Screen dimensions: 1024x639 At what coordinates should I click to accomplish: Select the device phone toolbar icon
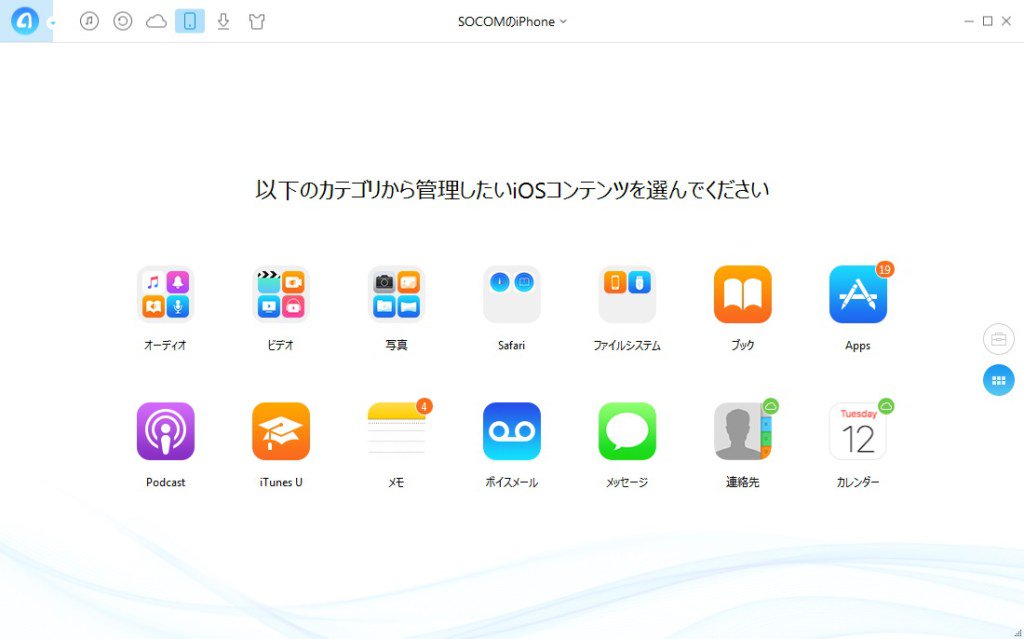[190, 22]
